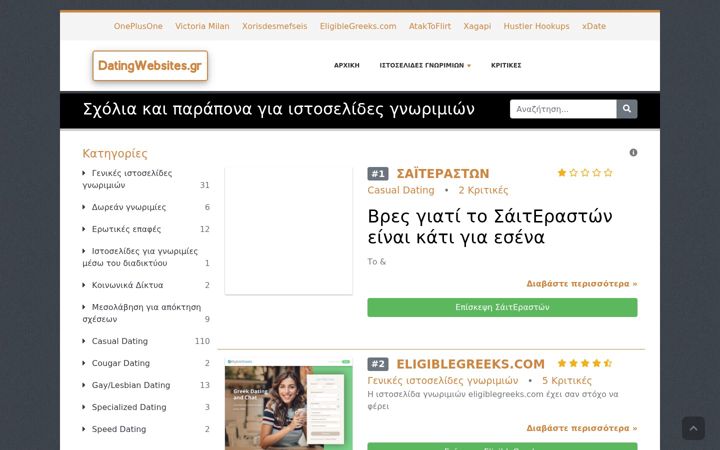This screenshot has width=720, height=450.
Task: Click the search magnifier button
Action: [627, 109]
